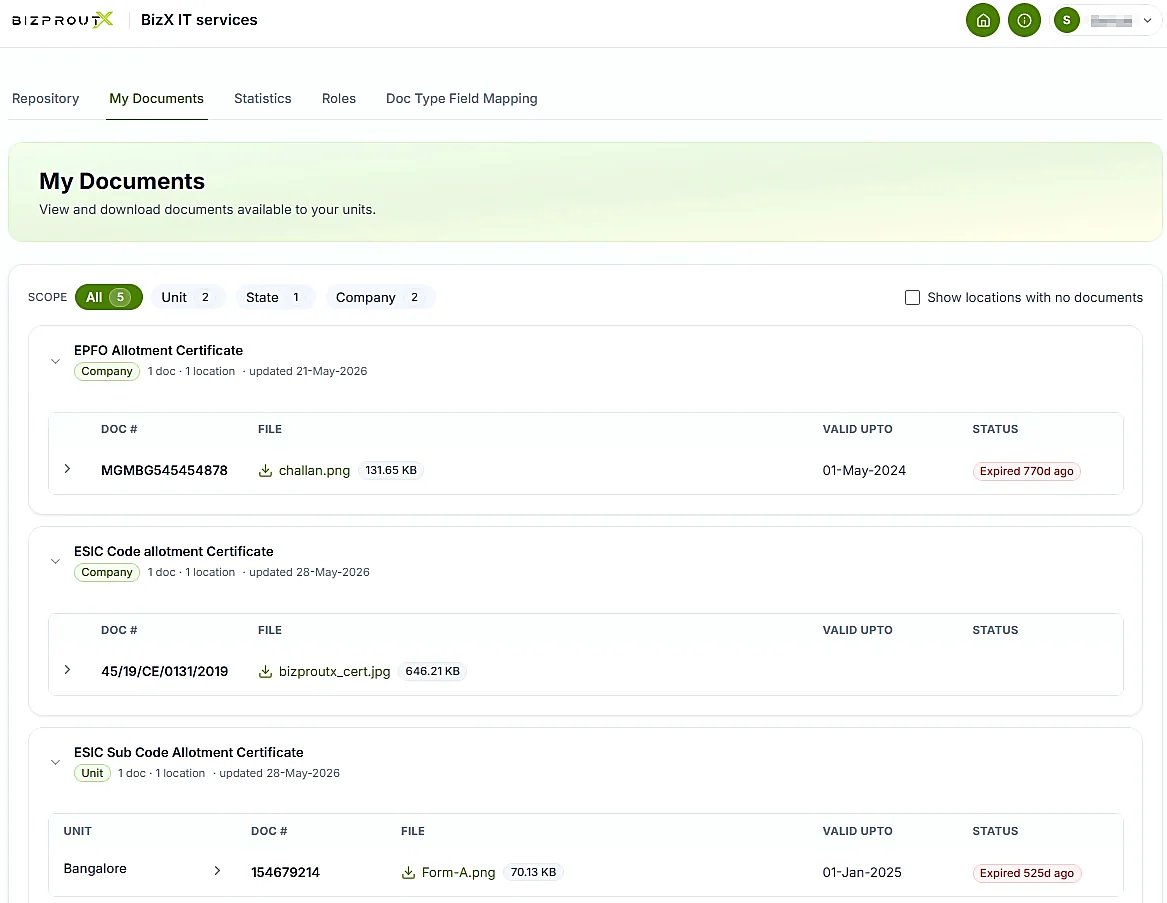1167x903 pixels.
Task: Click the valid upto date 01-May-2024
Action: click(x=864, y=470)
